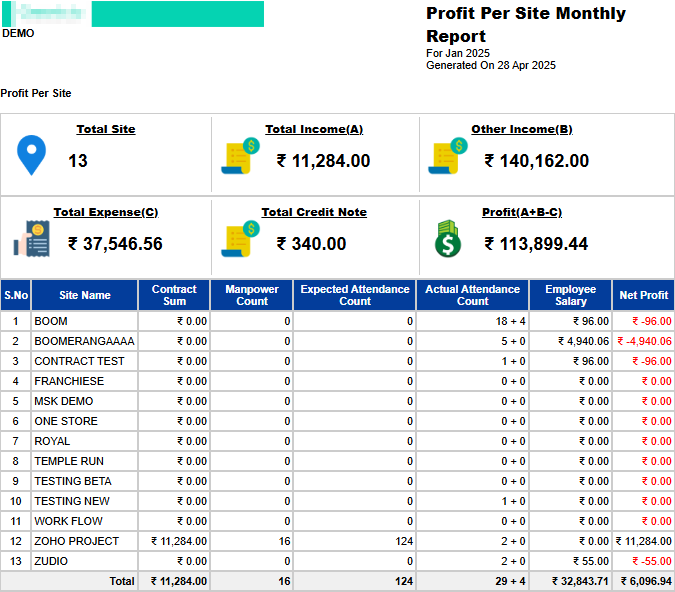Select the Other Income(B) heading
This screenshot has width=675, height=592.
(522, 129)
